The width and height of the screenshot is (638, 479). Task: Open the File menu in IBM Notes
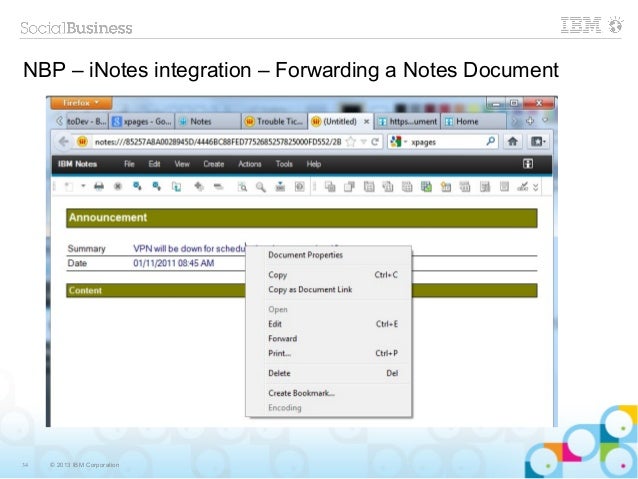pyautogui.click(x=129, y=164)
